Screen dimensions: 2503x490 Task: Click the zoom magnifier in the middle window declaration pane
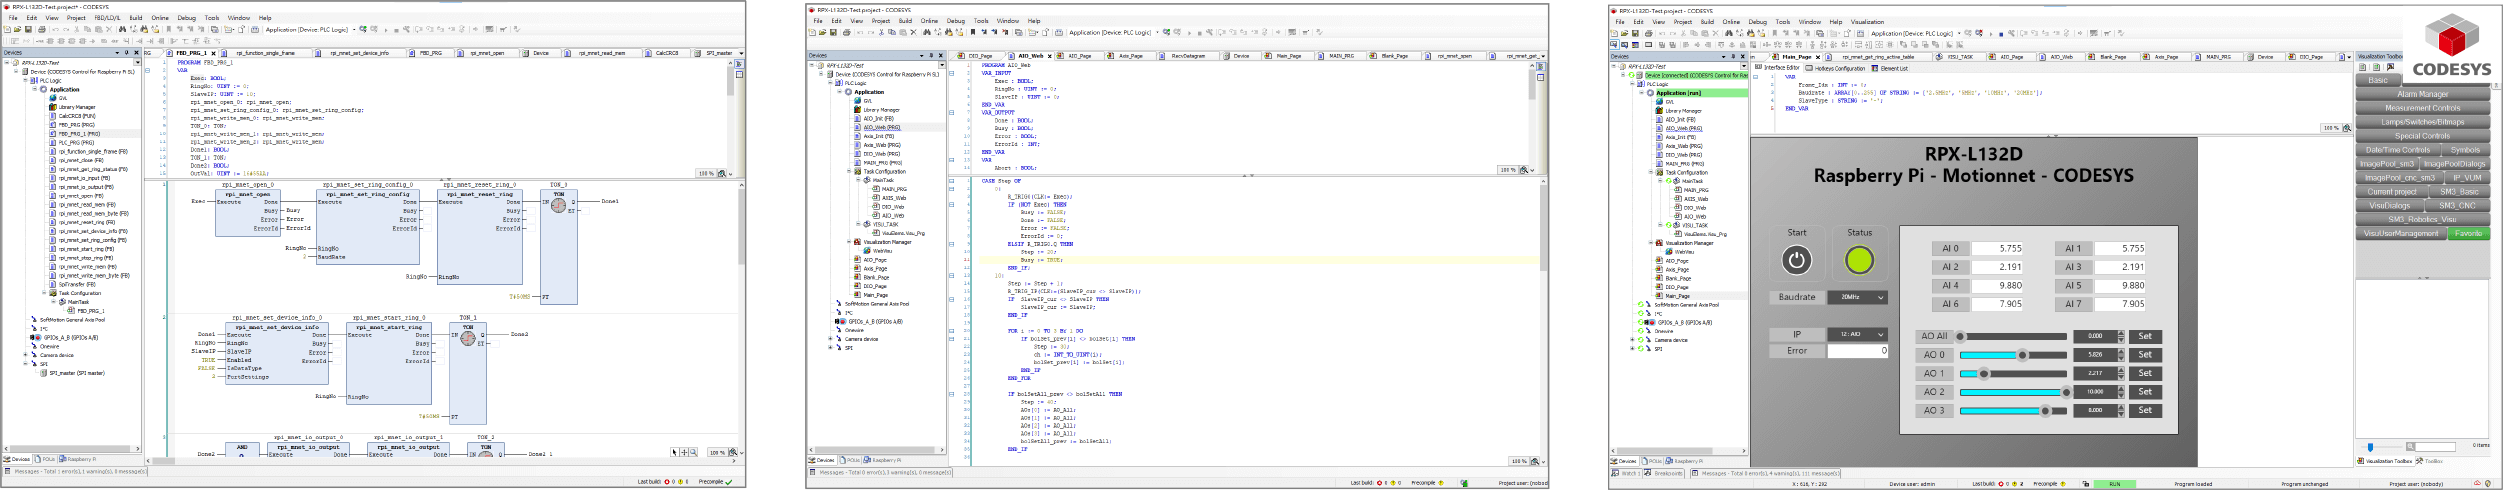(x=1524, y=170)
